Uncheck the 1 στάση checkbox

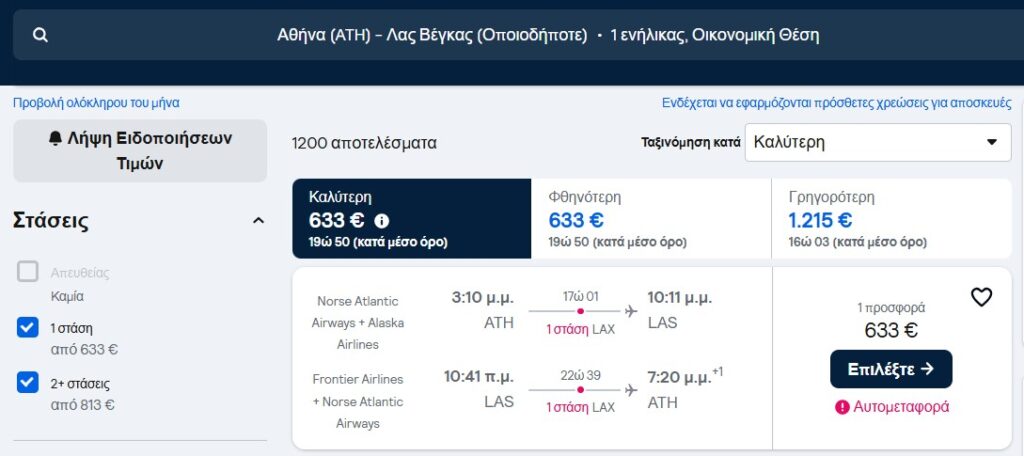point(27,328)
